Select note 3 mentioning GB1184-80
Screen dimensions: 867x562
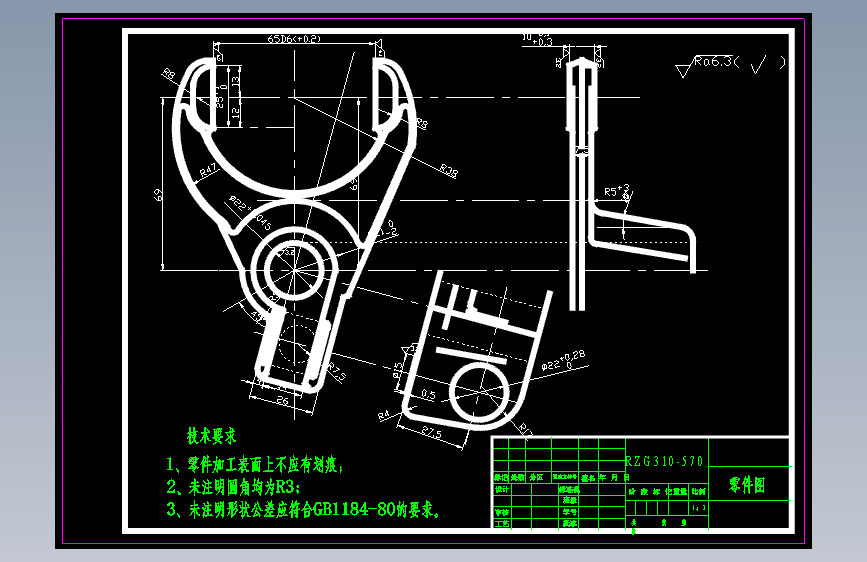point(304,509)
